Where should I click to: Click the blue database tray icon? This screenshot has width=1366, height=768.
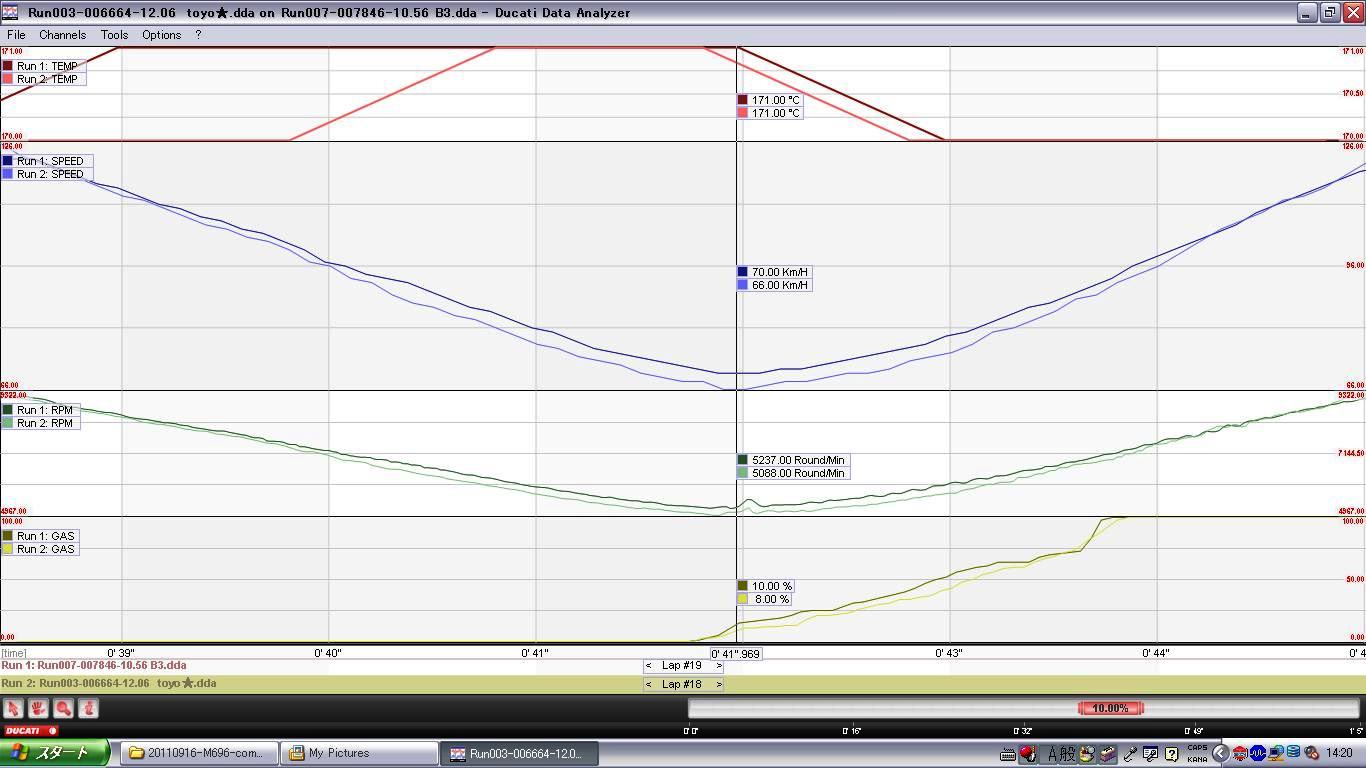pos(1293,753)
